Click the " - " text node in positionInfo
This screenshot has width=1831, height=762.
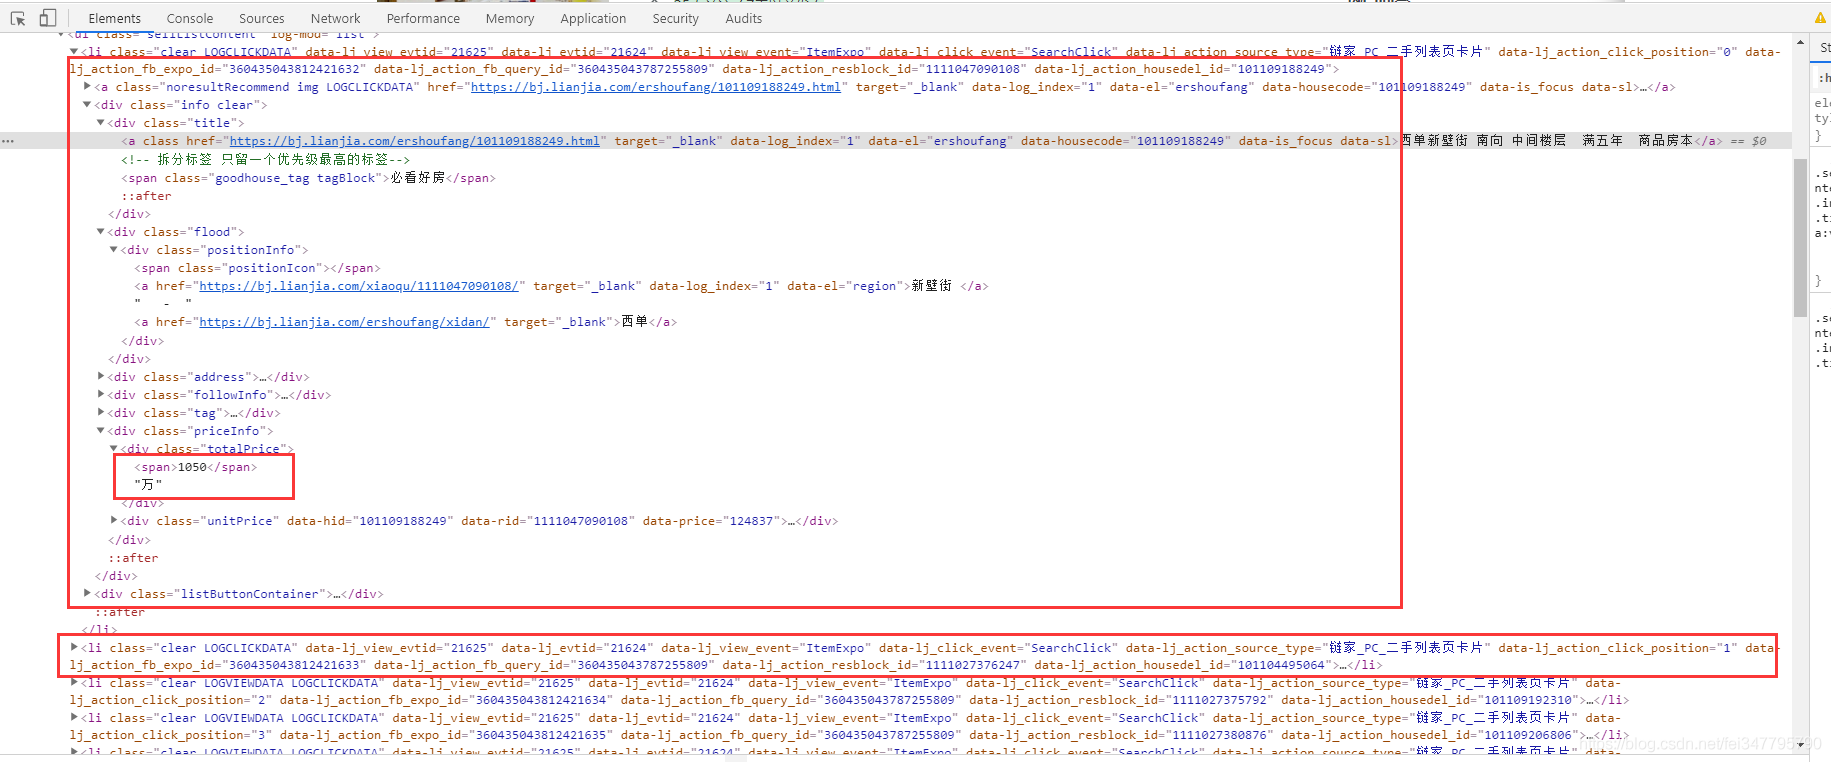click(x=163, y=304)
